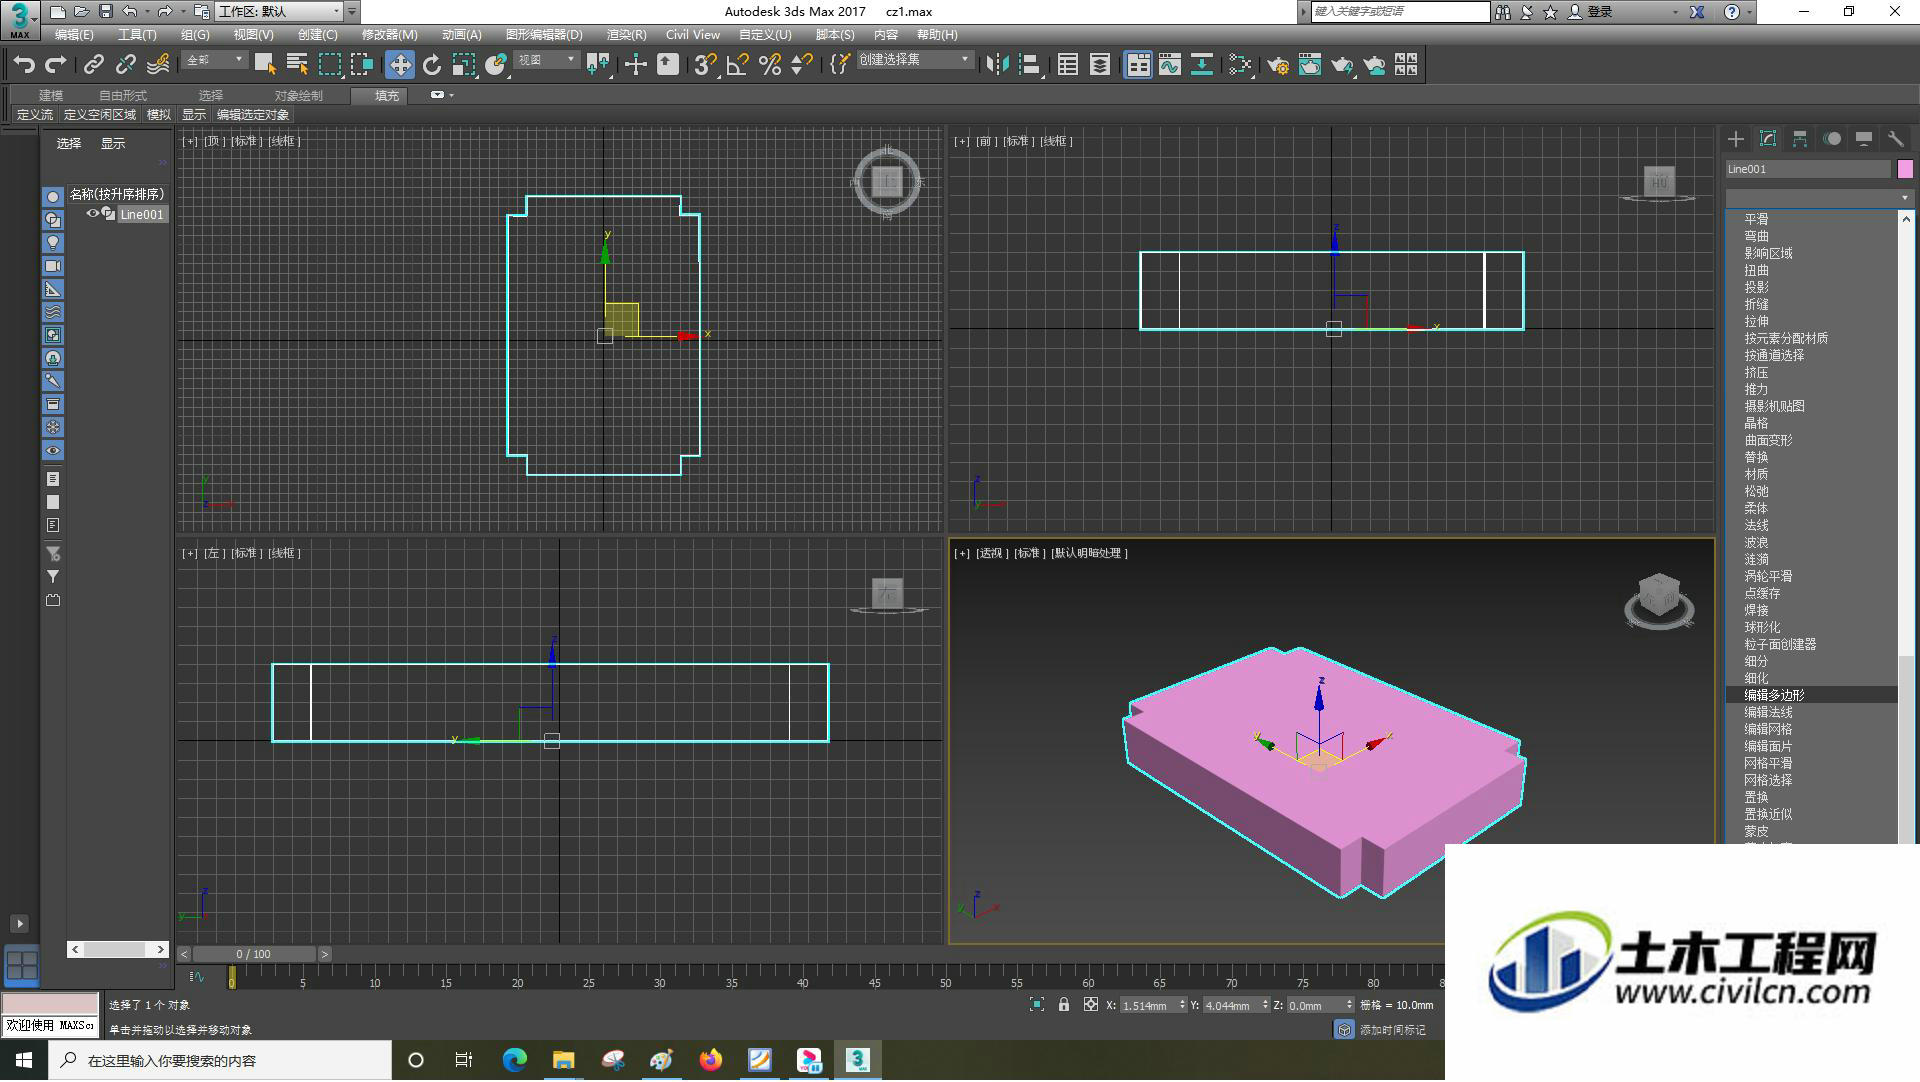Open the selection filter dropdown 全部

coord(214,60)
